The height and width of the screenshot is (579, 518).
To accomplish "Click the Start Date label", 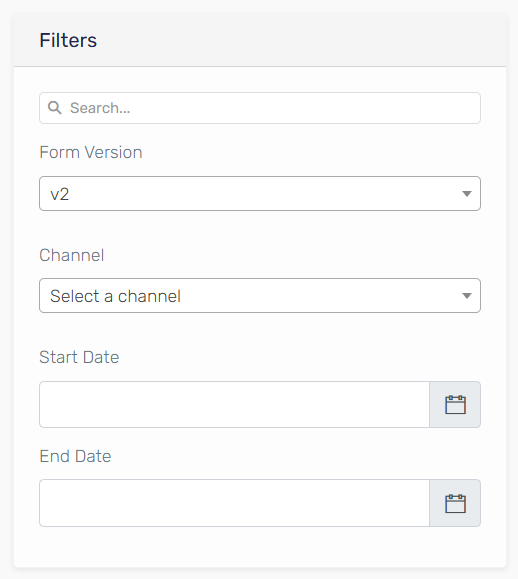I will pyautogui.click(x=79, y=357).
